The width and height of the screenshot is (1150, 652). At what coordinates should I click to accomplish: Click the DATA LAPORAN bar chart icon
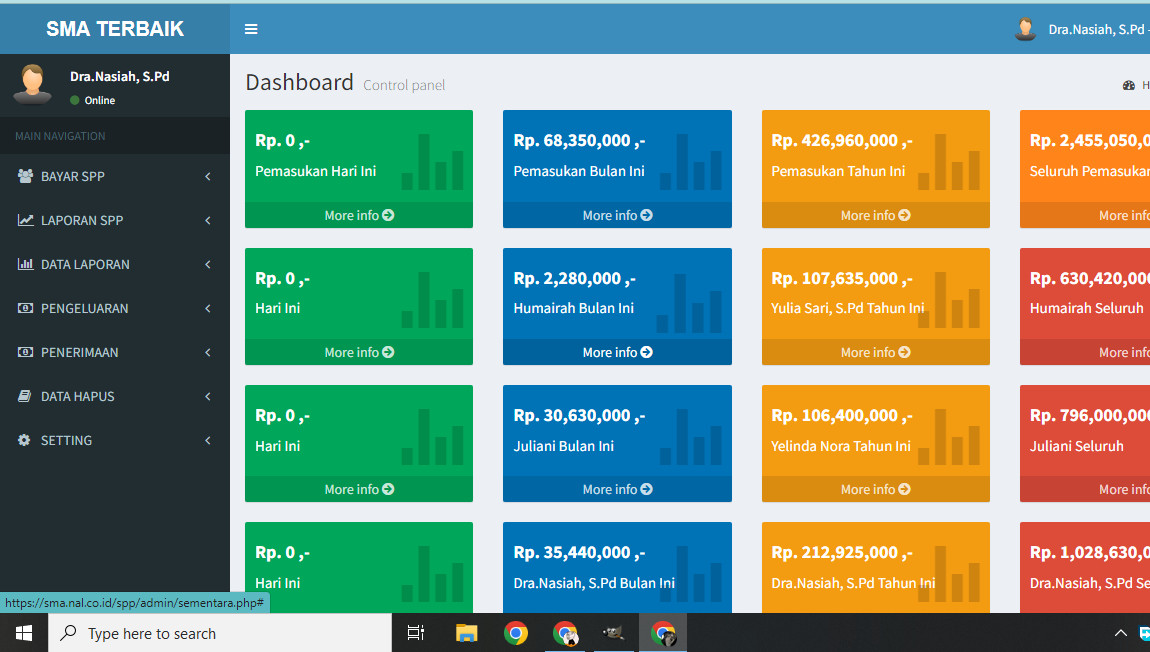[x=25, y=264]
